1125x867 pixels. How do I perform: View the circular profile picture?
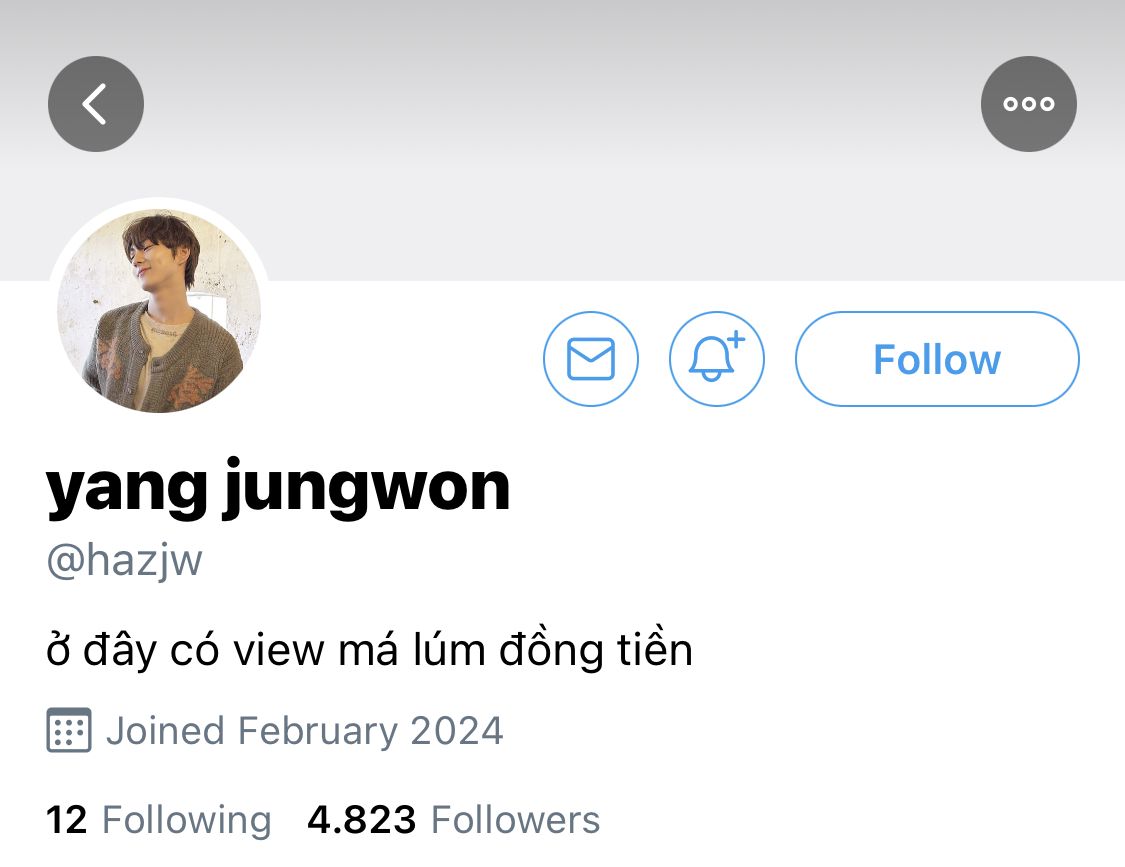click(x=159, y=311)
